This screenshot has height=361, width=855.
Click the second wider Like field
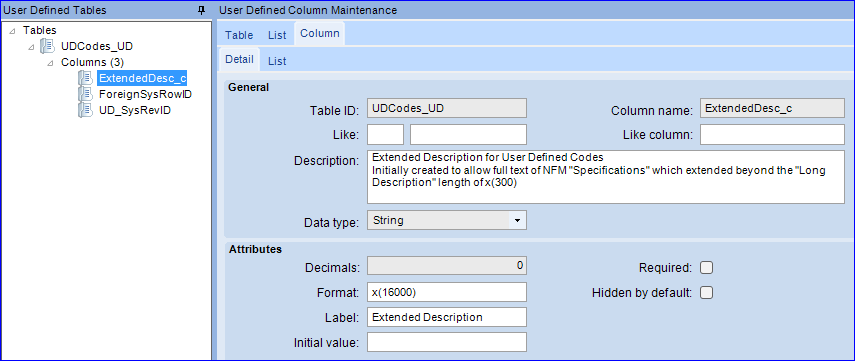[x=468, y=134]
